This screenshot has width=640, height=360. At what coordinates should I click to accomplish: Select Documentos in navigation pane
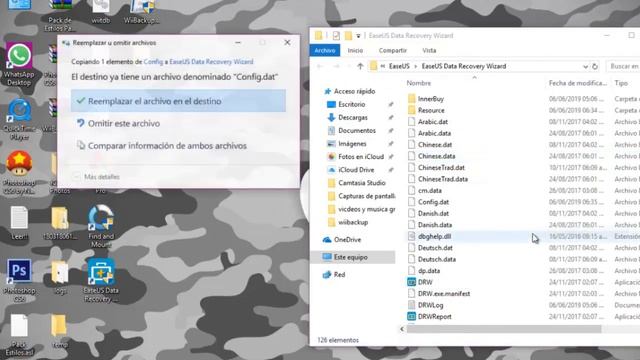[357, 131]
